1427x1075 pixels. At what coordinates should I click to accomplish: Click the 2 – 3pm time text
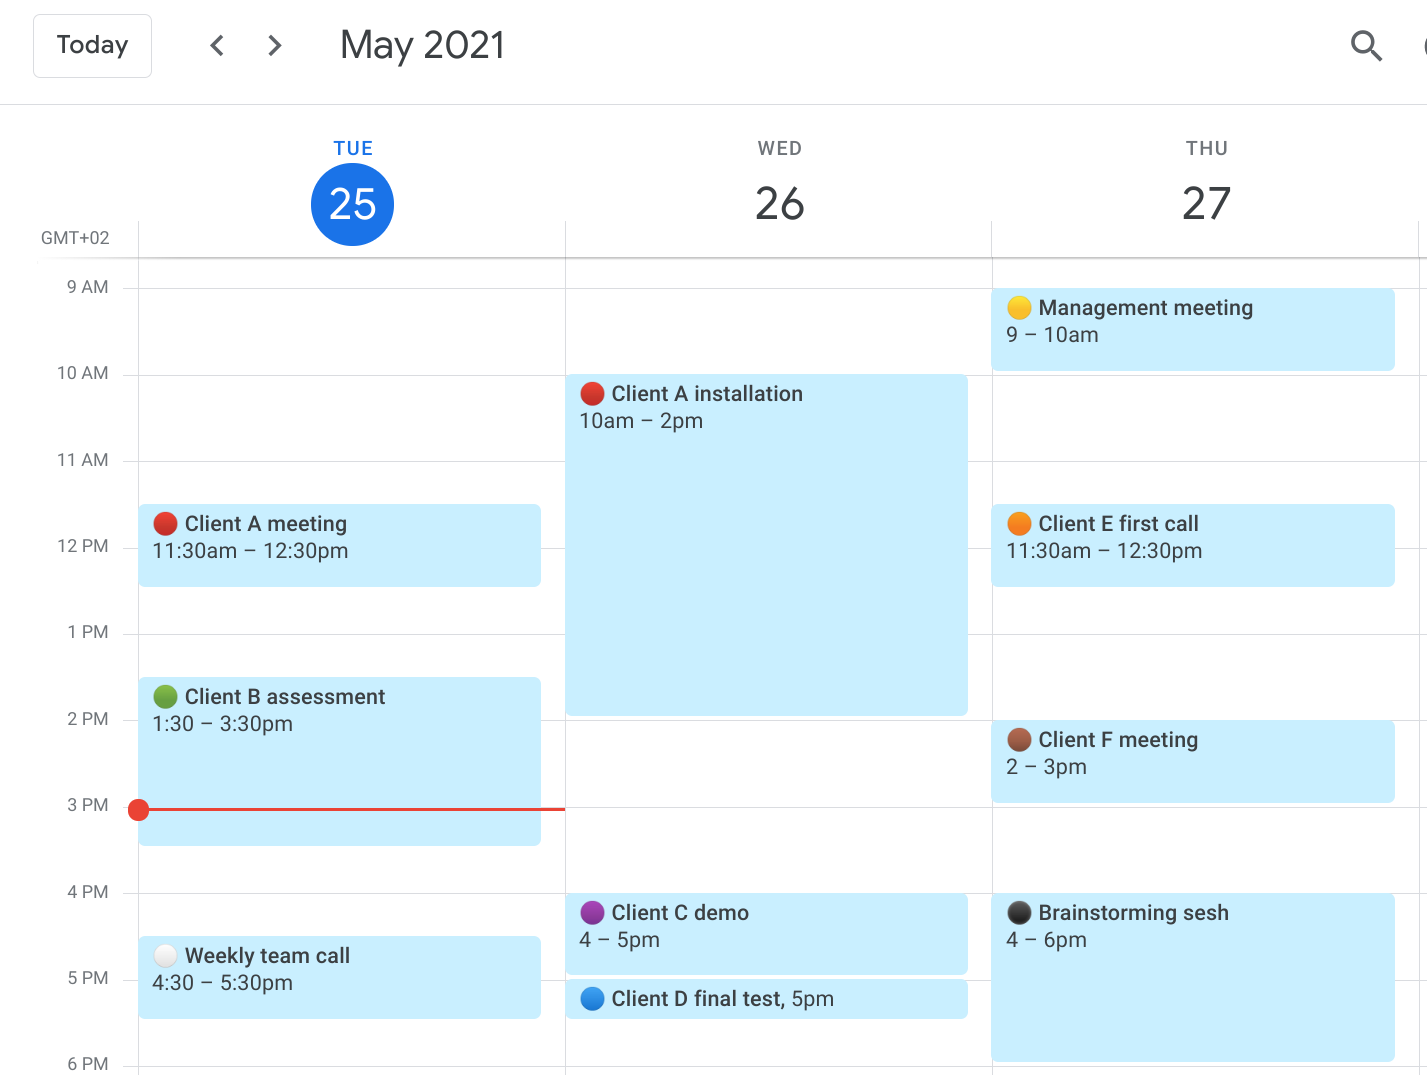[x=1046, y=767]
